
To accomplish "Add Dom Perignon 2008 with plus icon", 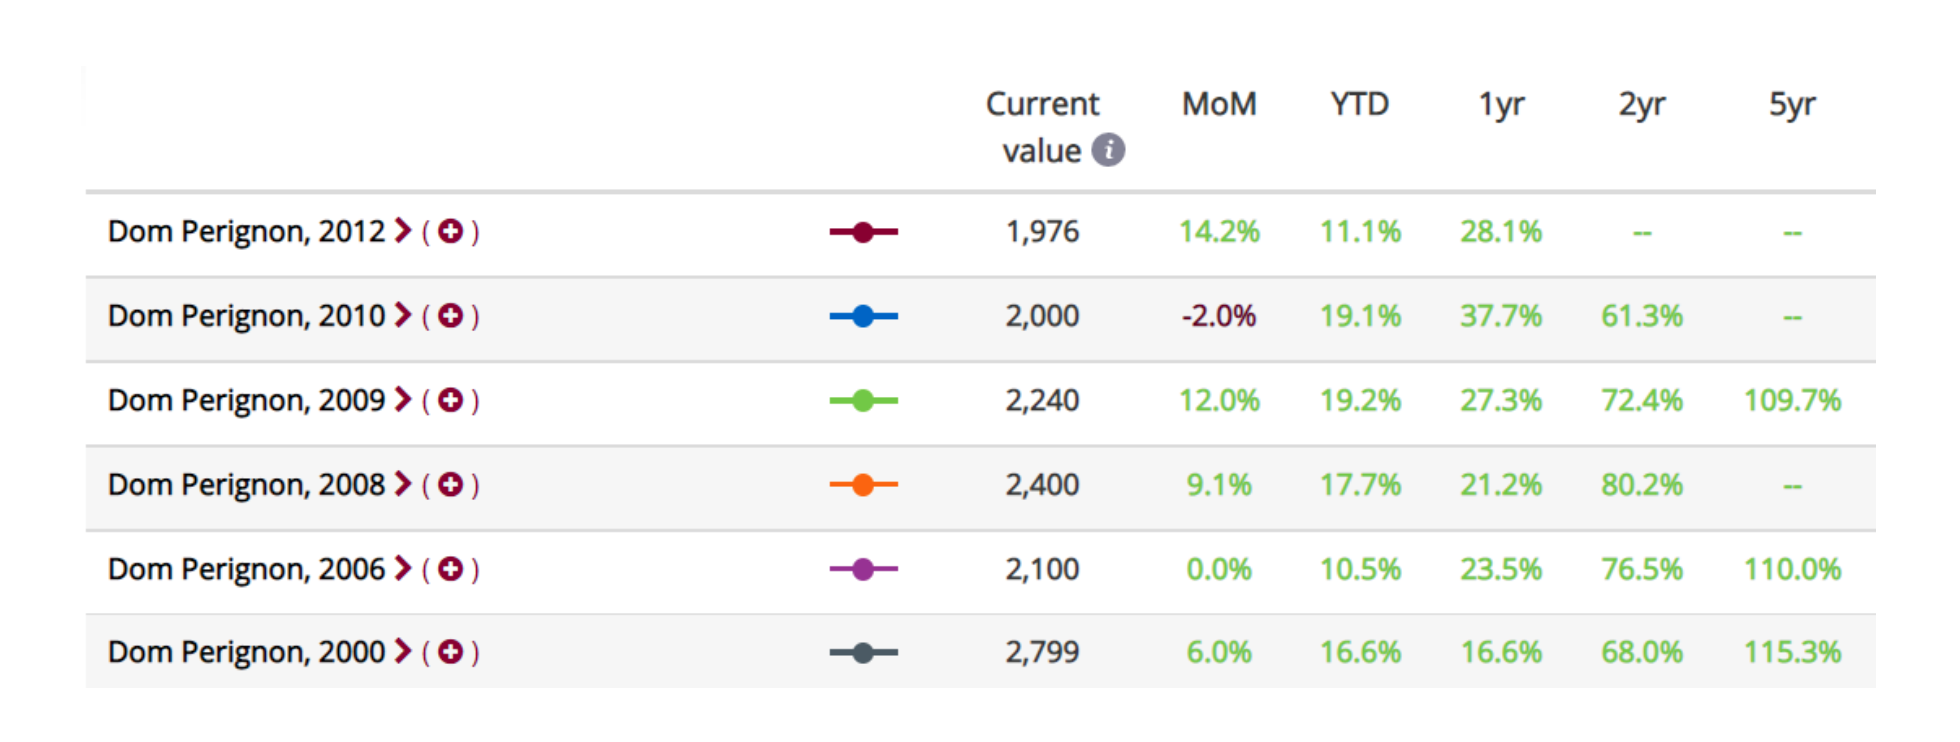I will tap(451, 485).
